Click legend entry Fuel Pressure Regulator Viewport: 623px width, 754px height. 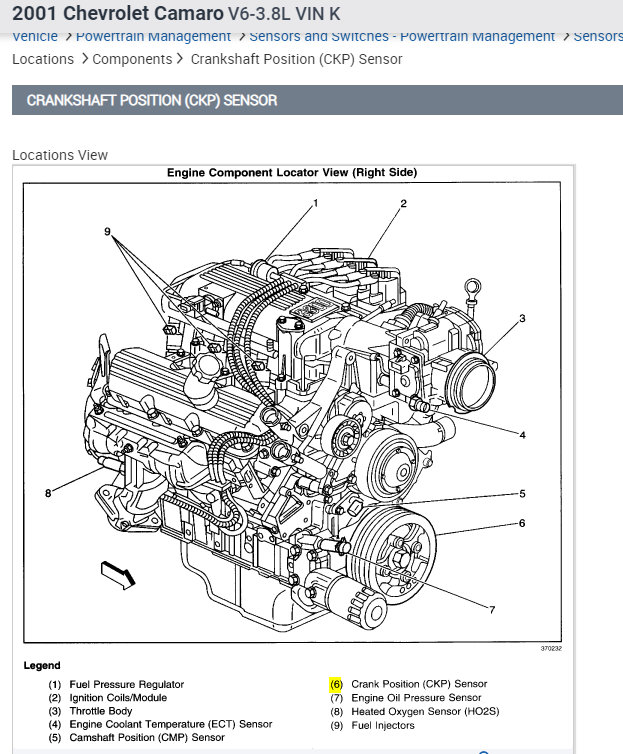(x=126, y=684)
